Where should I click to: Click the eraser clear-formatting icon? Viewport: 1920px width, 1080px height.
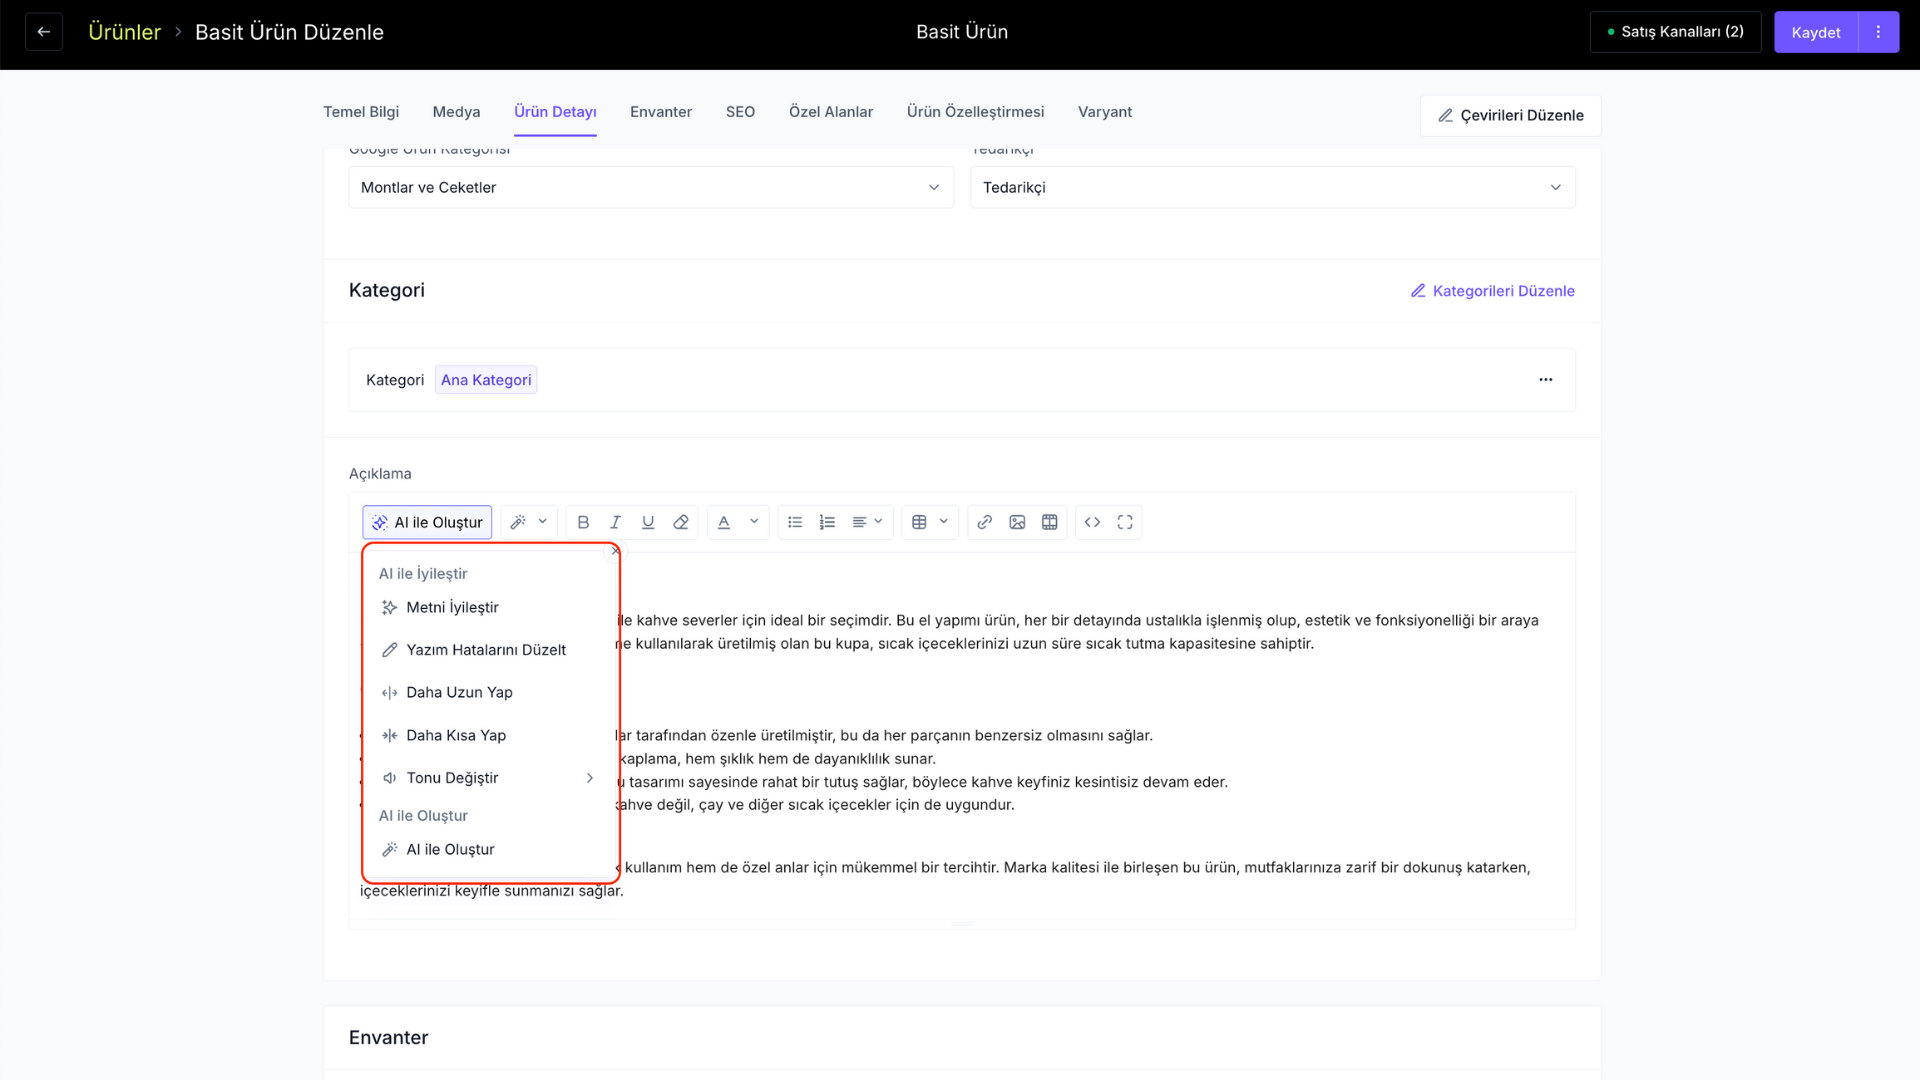click(x=681, y=522)
